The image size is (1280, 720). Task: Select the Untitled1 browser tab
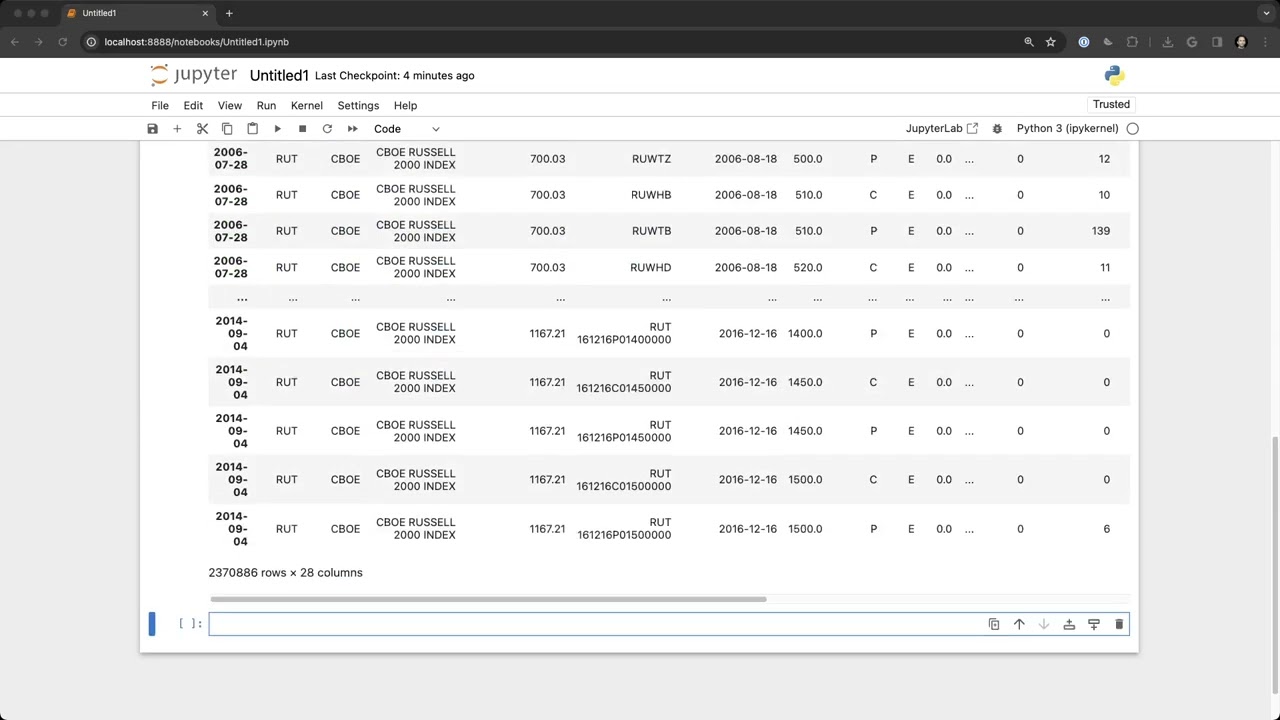click(138, 13)
